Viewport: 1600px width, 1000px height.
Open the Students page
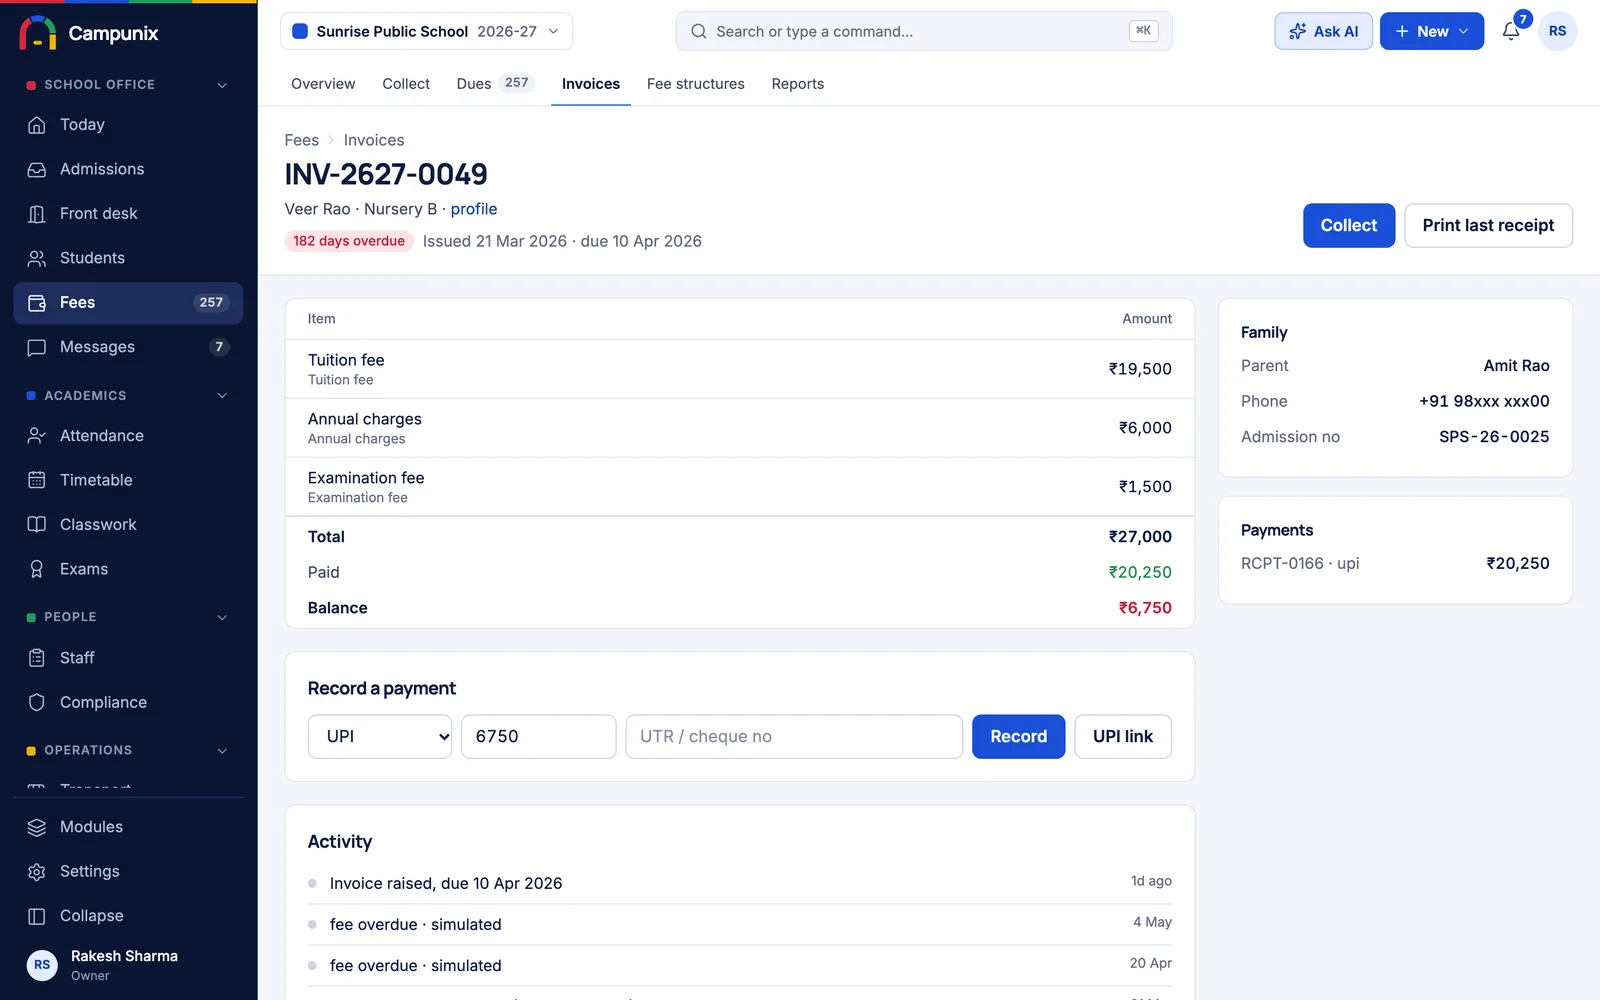pyautogui.click(x=128, y=258)
